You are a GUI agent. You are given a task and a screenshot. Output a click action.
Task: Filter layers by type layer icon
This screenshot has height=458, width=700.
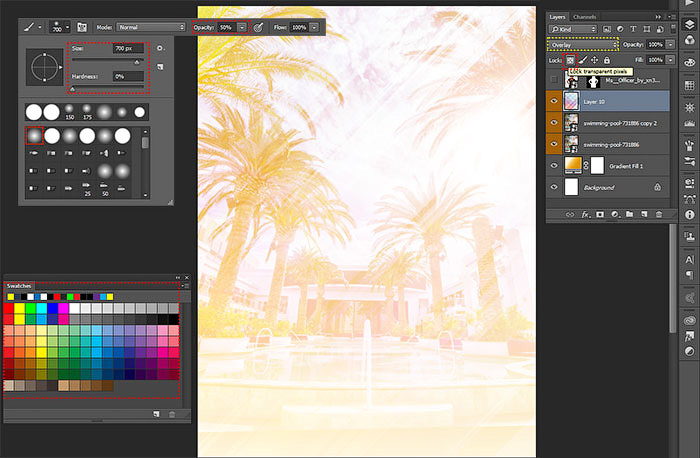(633, 29)
